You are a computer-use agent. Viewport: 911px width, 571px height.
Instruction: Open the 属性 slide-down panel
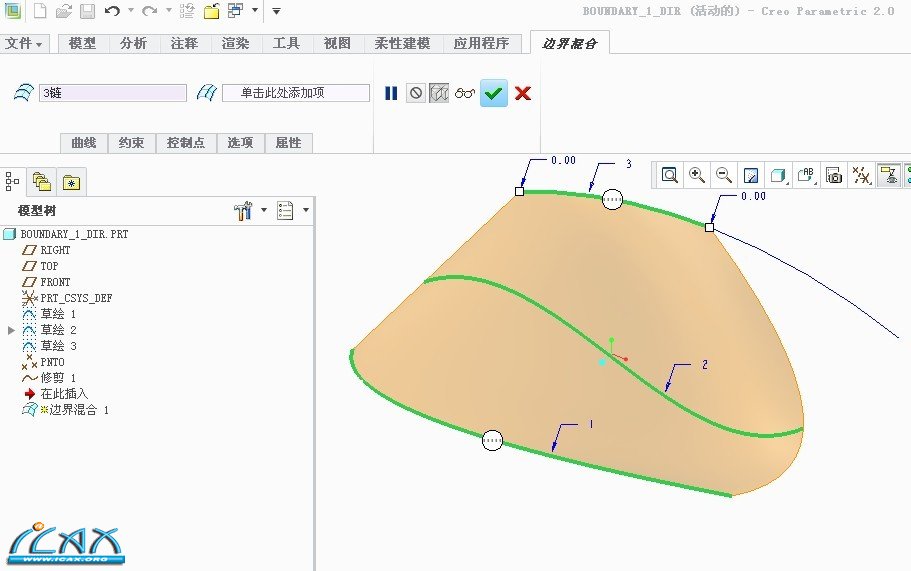point(288,143)
